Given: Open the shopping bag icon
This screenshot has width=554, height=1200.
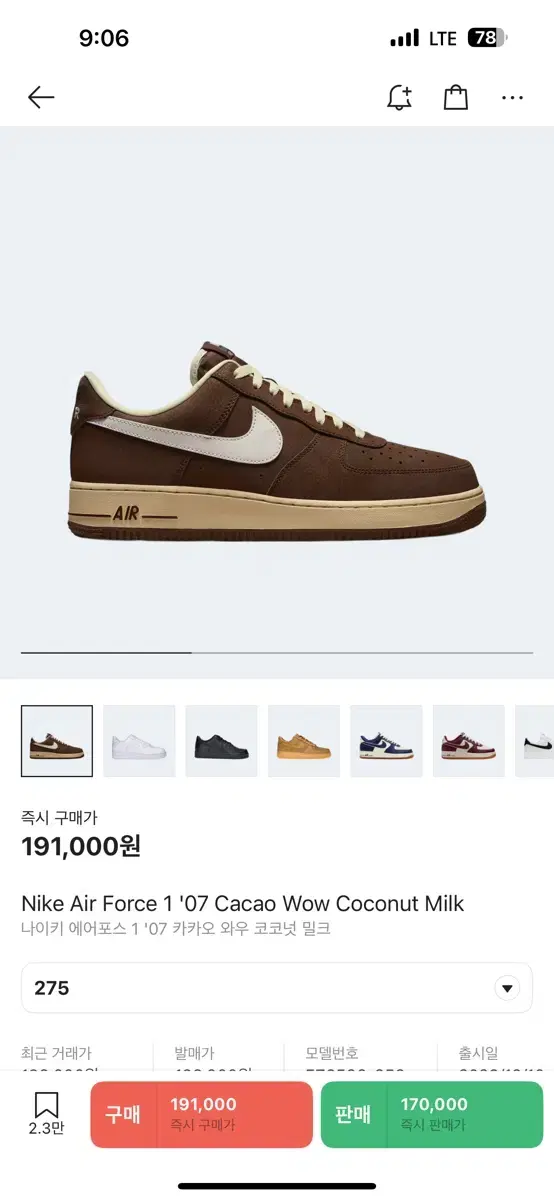Looking at the screenshot, I should 456,97.
